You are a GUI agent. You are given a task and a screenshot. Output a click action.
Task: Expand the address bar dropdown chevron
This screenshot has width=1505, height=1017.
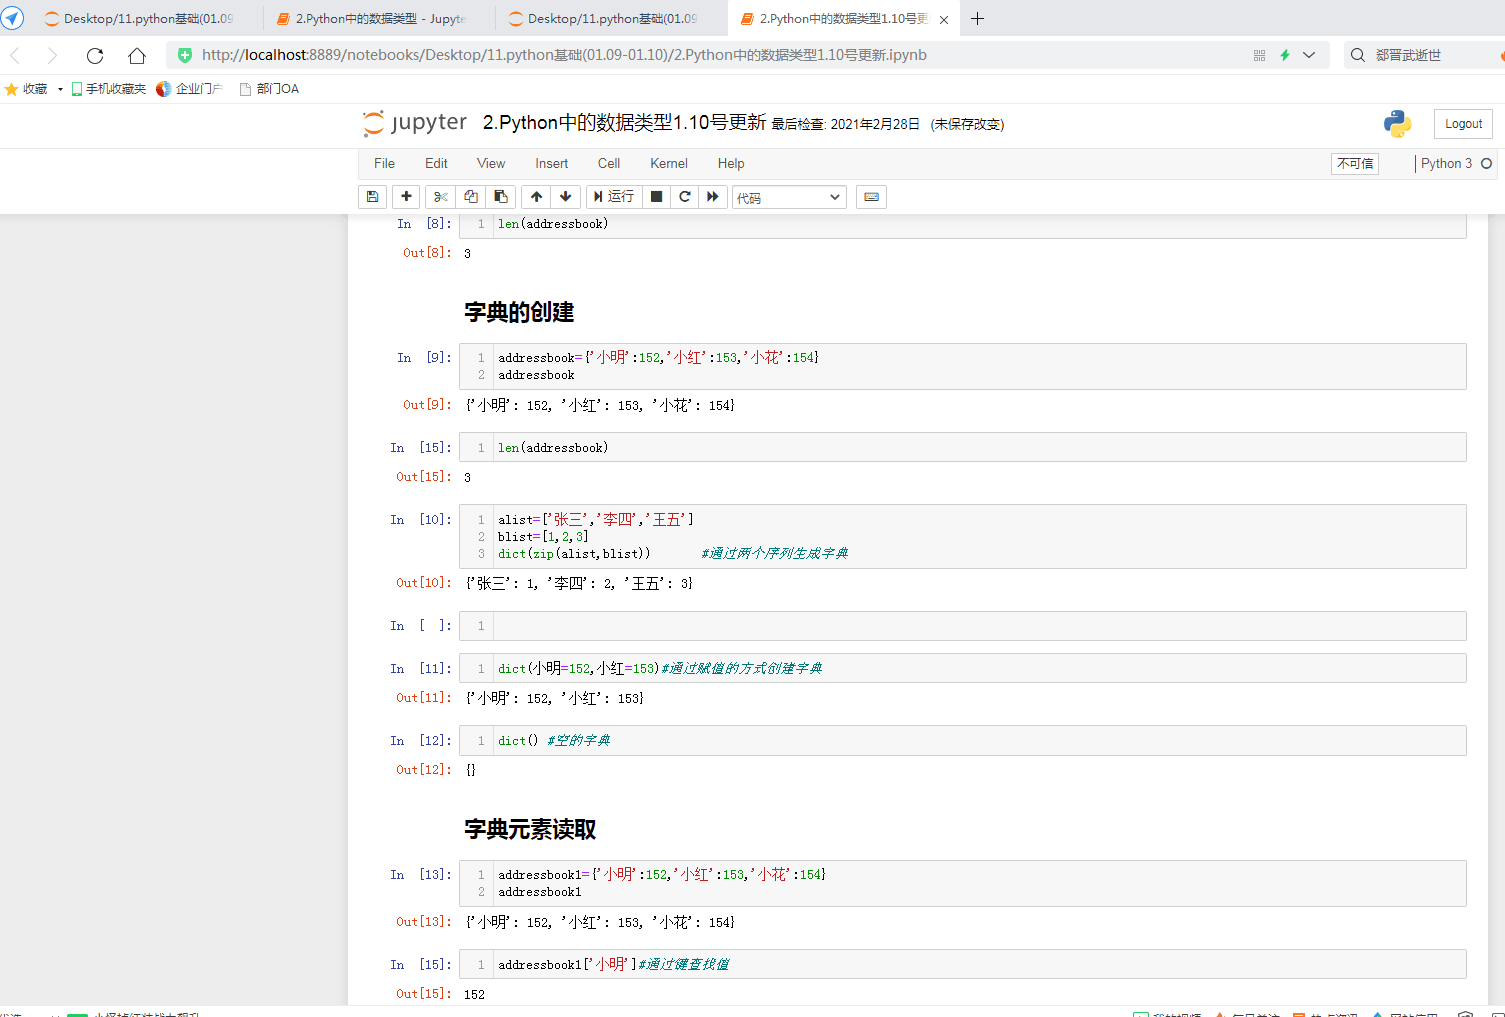coord(1309,55)
